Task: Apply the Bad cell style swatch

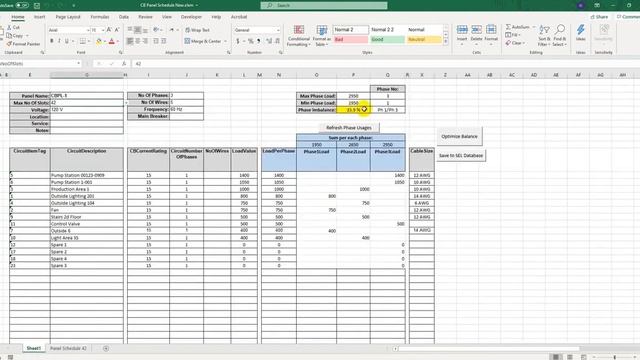Action: 351,40
